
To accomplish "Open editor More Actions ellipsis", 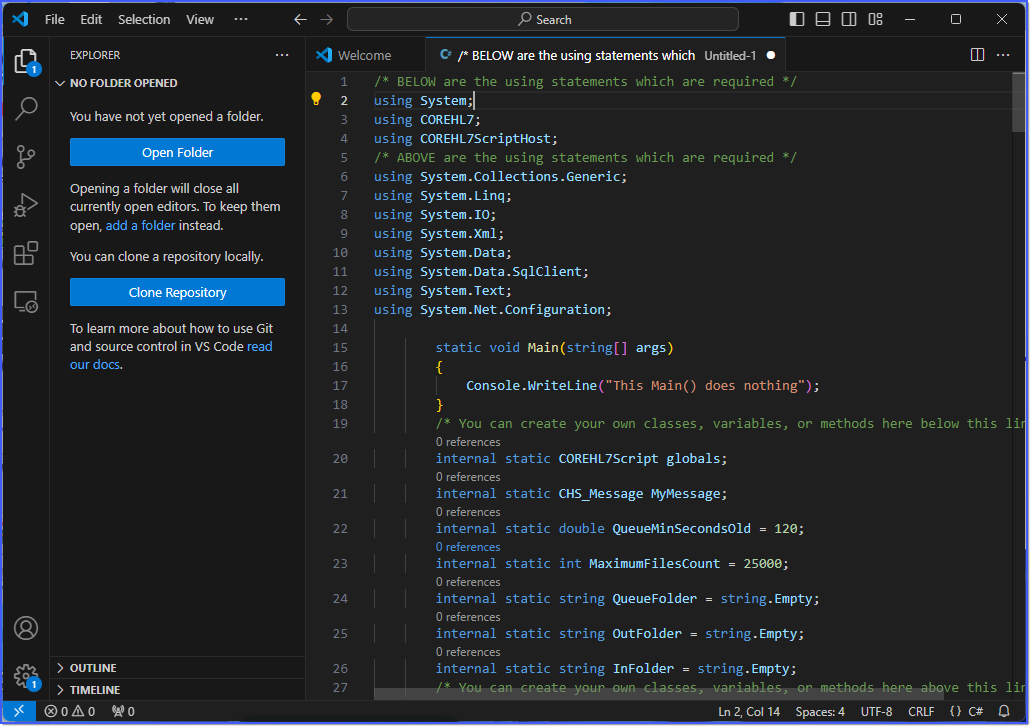I will (1004, 55).
